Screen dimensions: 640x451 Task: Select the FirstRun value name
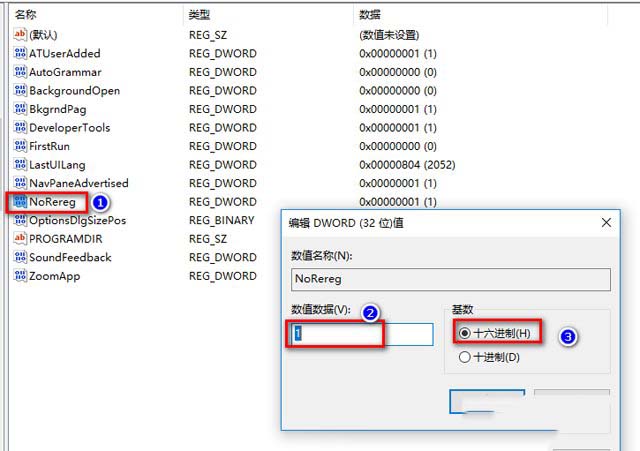(49, 146)
